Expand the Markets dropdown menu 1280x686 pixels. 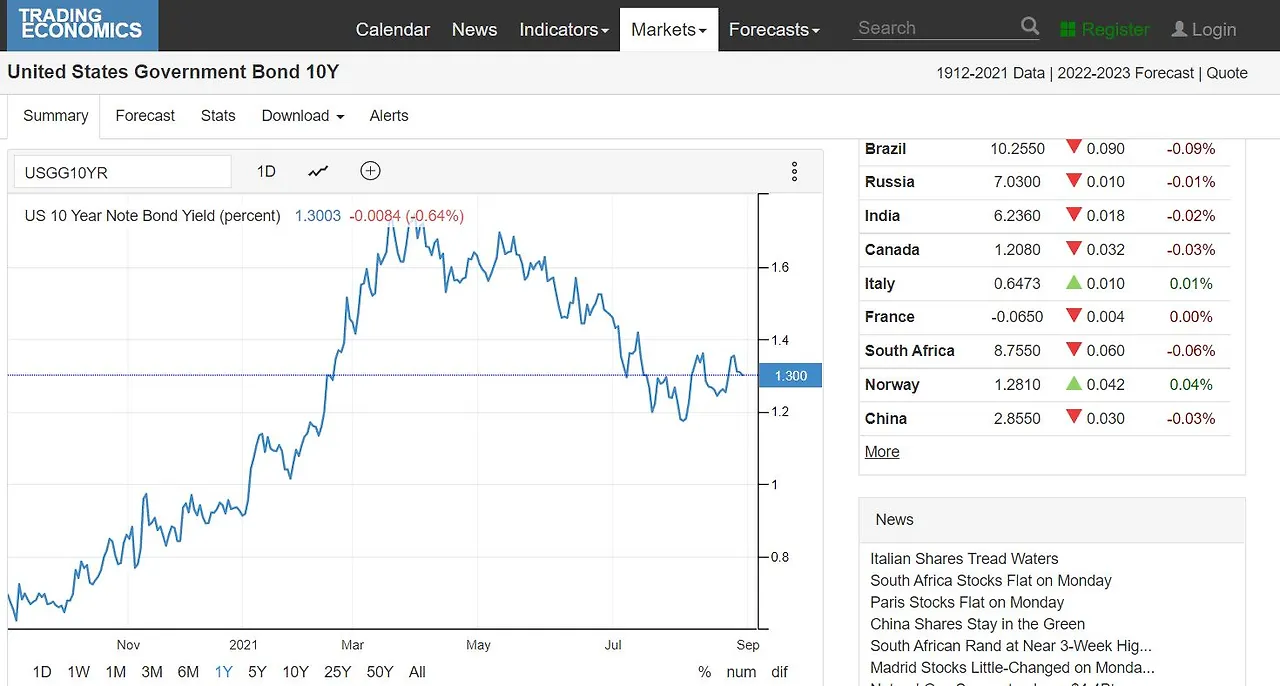click(x=669, y=29)
